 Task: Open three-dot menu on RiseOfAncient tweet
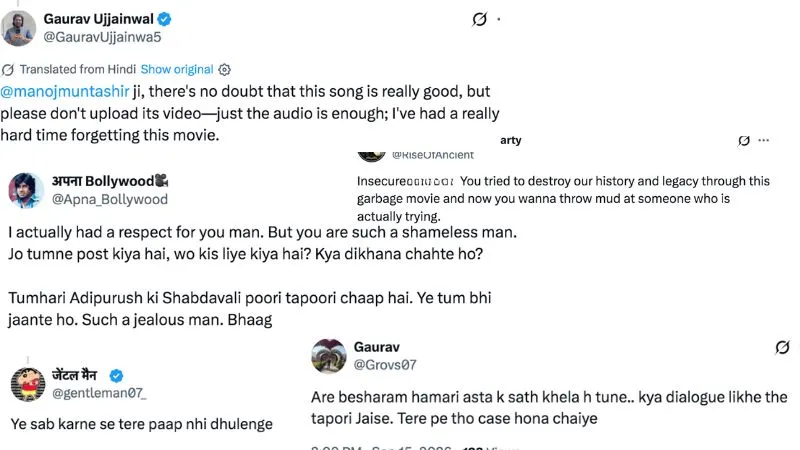[x=764, y=140]
